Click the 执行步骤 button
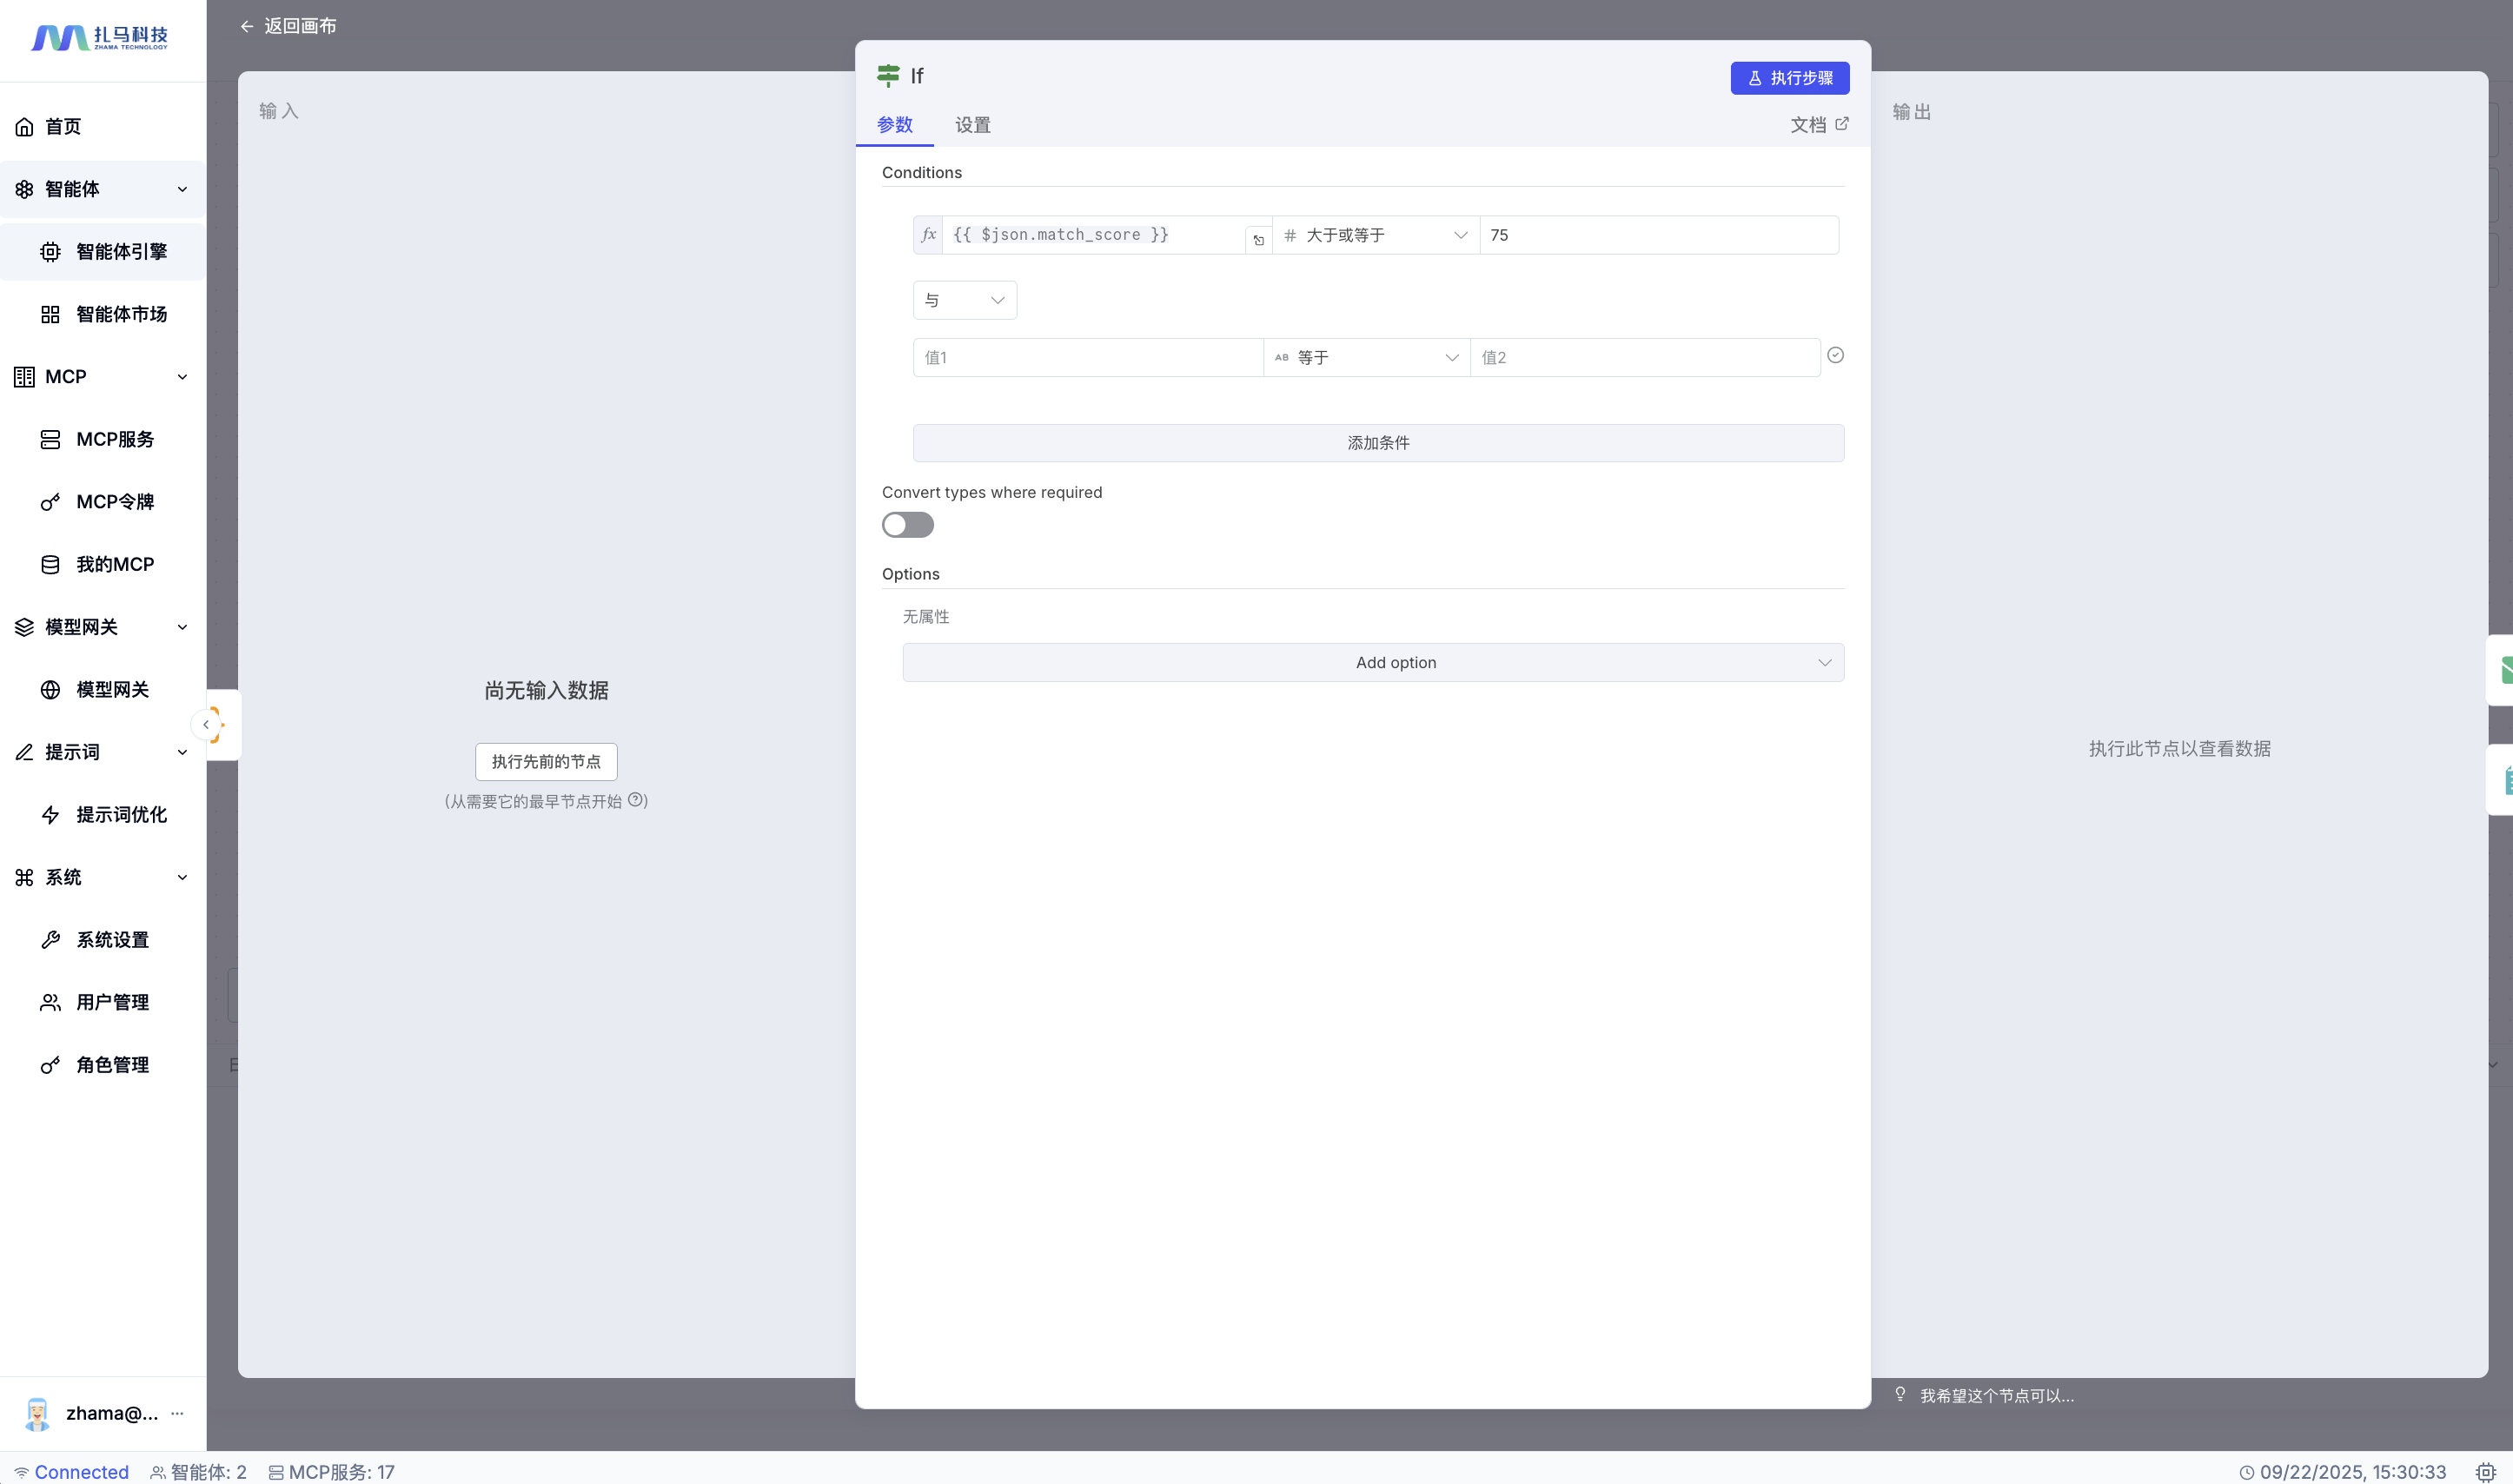Viewport: 2513px width, 1484px height. (x=1789, y=78)
